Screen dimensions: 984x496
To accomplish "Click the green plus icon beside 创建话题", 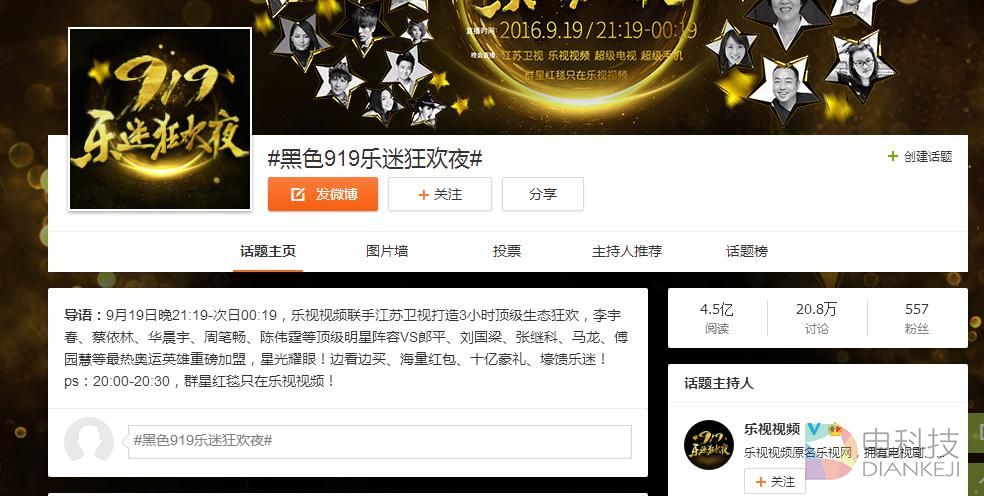I will (892, 156).
